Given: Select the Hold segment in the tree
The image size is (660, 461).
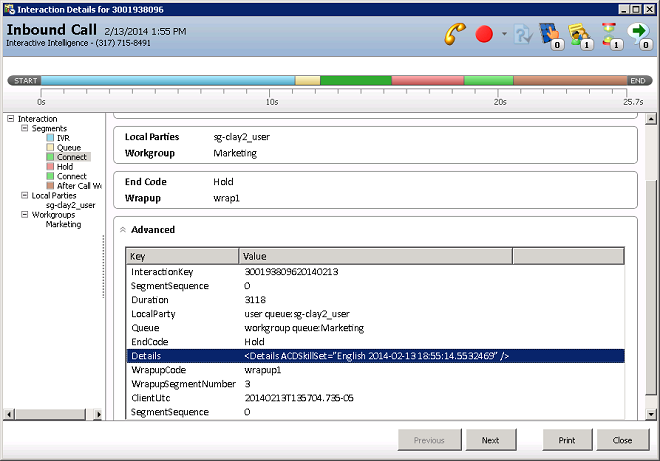Looking at the screenshot, I should [x=65, y=167].
